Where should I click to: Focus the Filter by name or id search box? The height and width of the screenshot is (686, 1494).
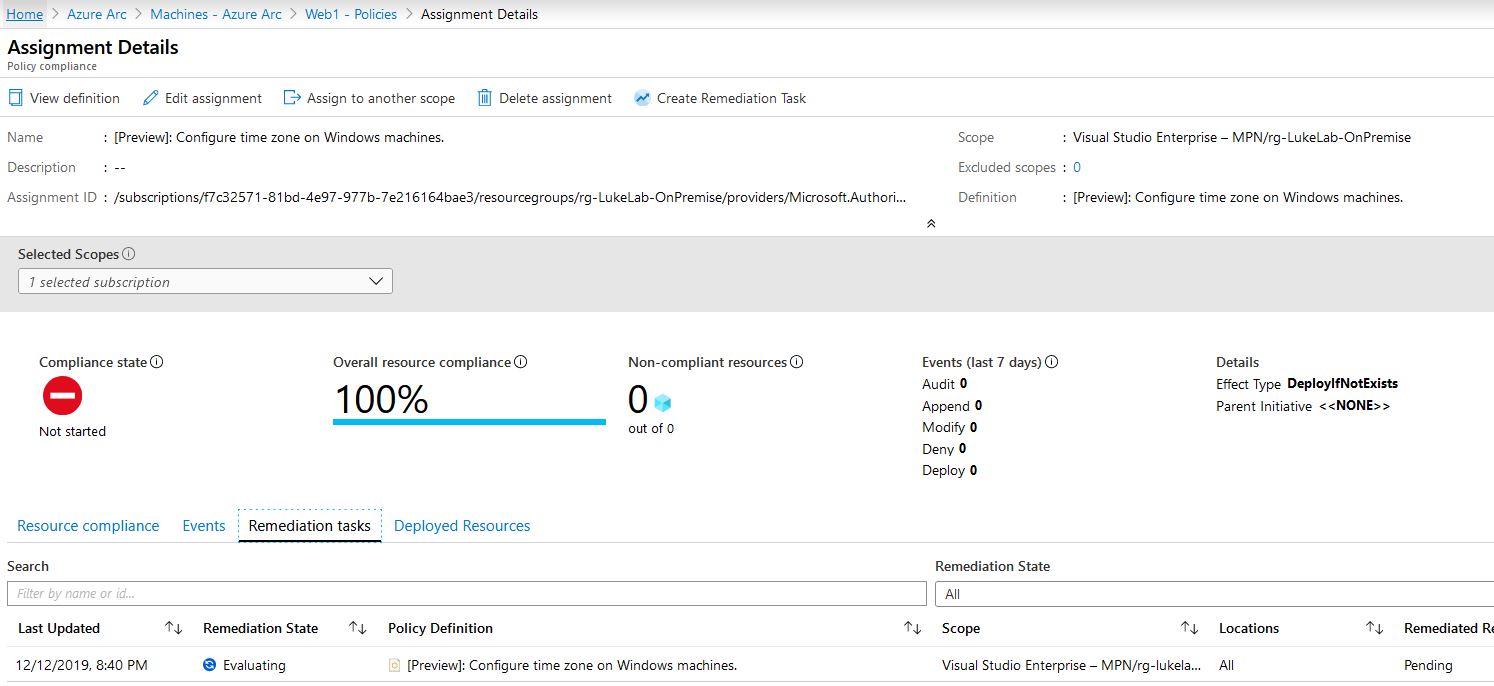(467, 594)
